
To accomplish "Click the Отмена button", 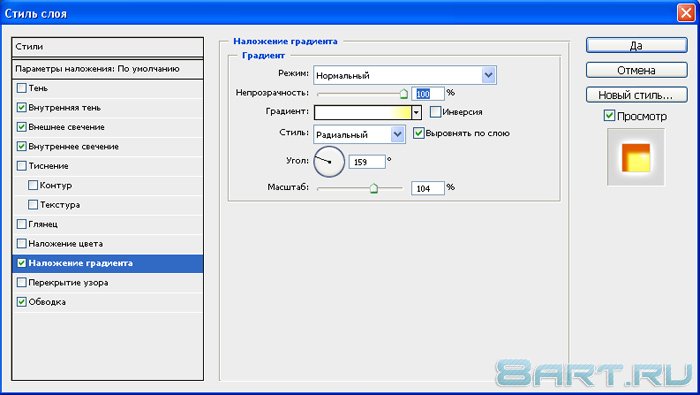I will [x=636, y=70].
